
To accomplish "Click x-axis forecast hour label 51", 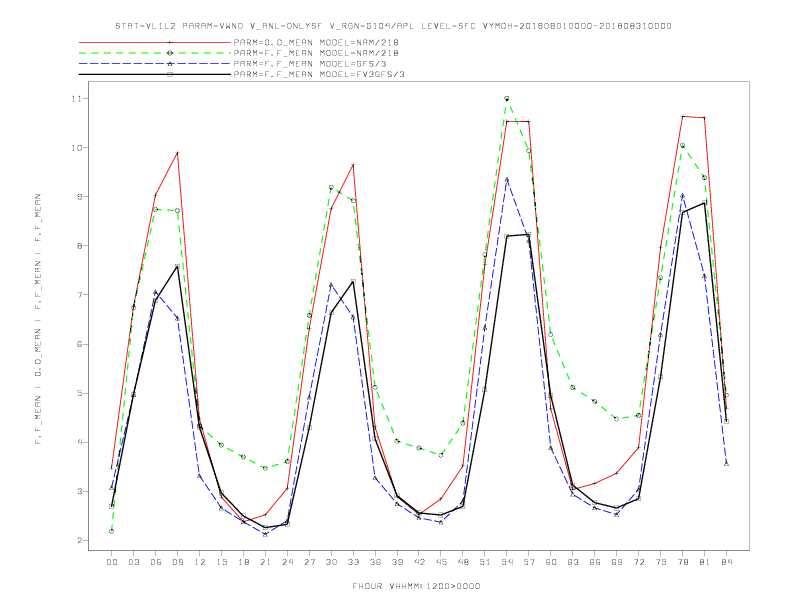I will coord(485,562).
